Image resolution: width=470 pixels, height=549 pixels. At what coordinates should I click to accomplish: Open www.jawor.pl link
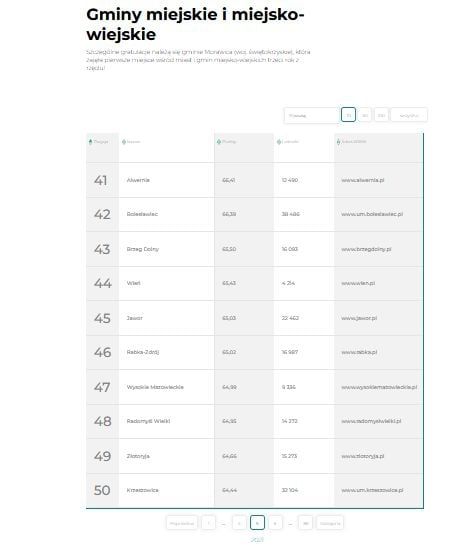359,318
